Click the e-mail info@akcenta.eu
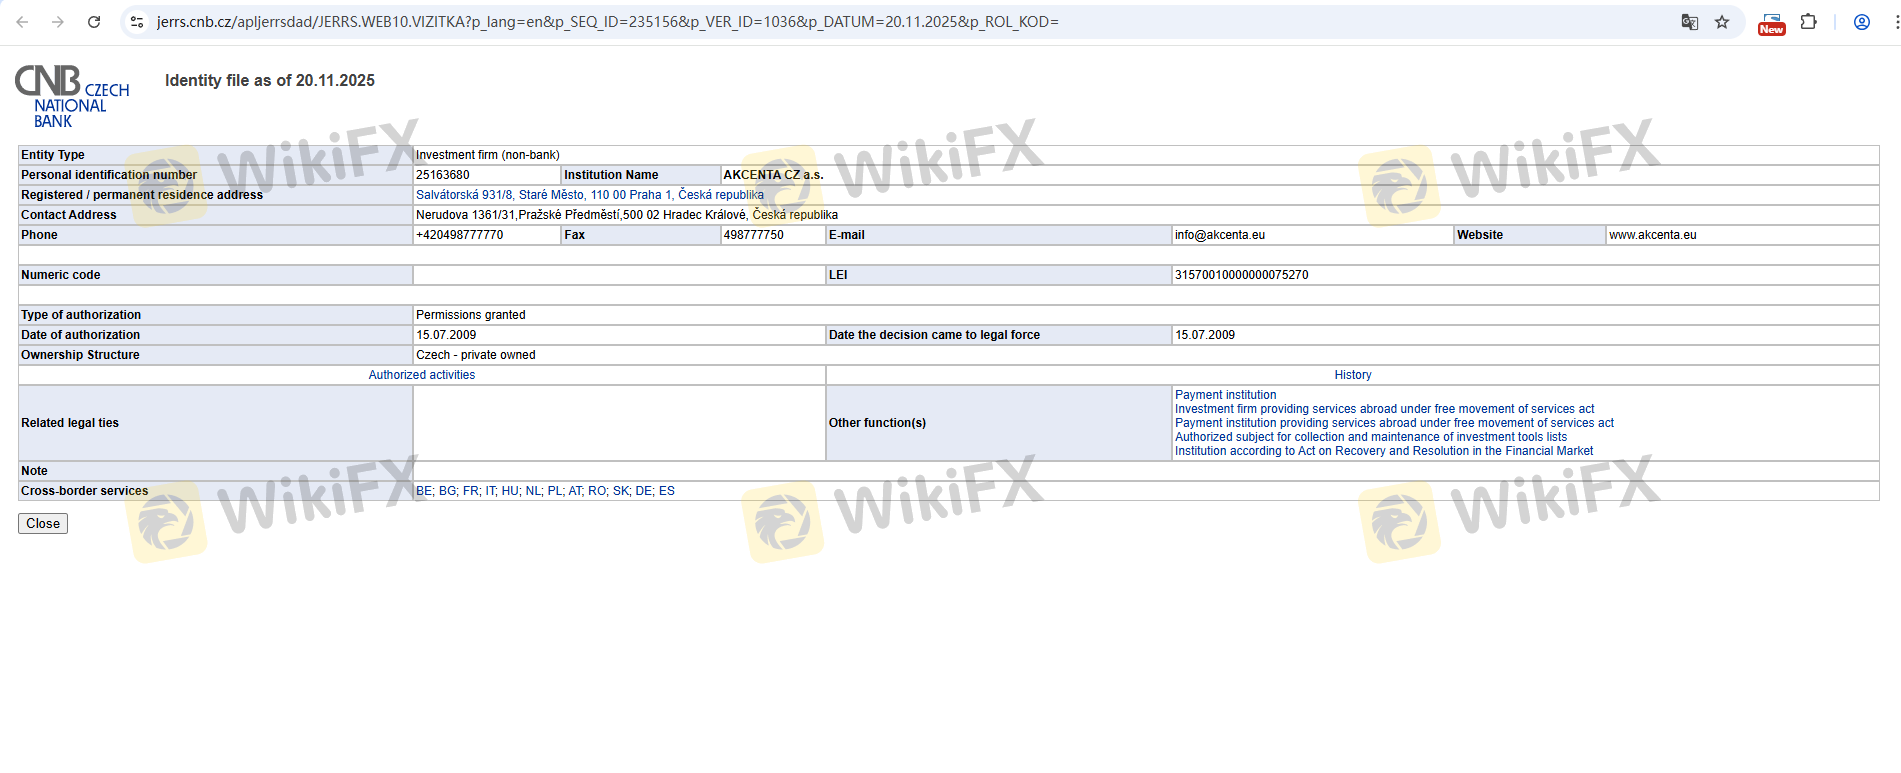Screen dimensions: 1901x773 click(x=1220, y=235)
